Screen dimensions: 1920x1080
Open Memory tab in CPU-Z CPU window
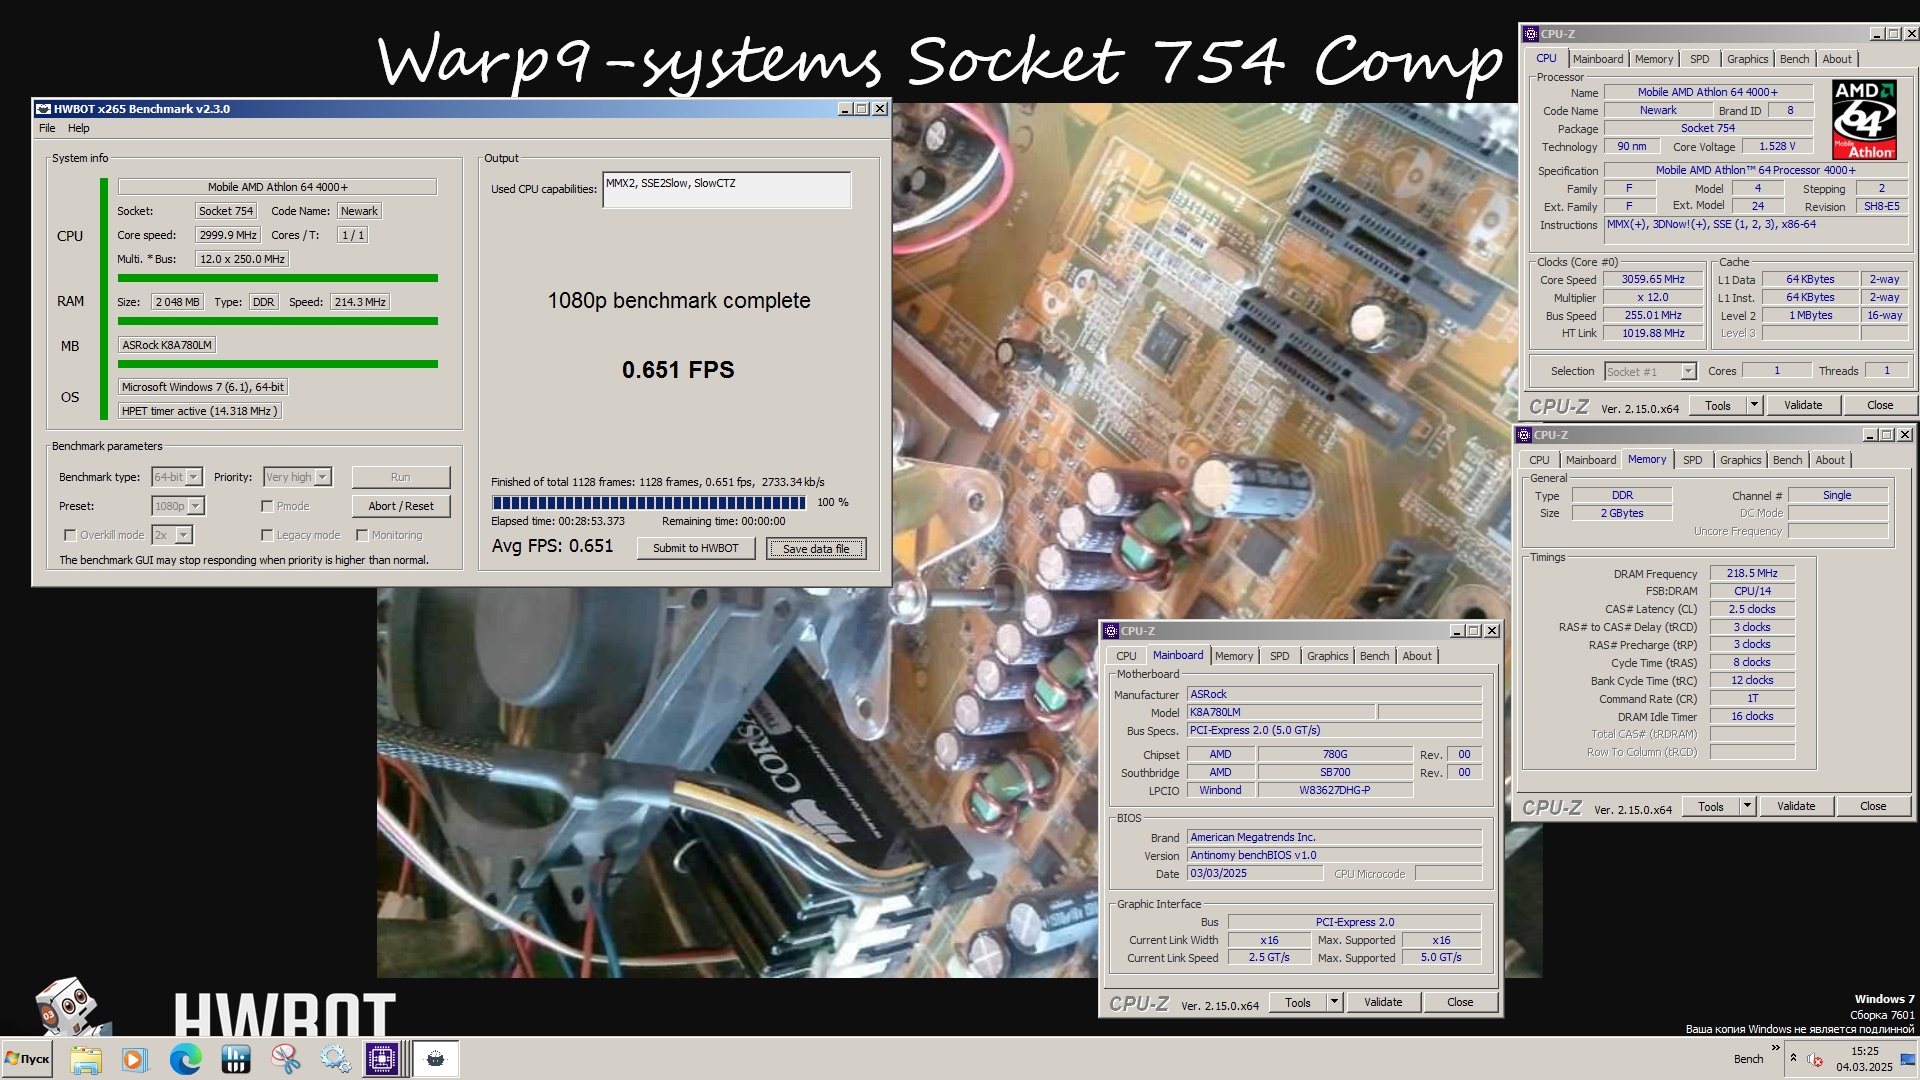click(1654, 59)
